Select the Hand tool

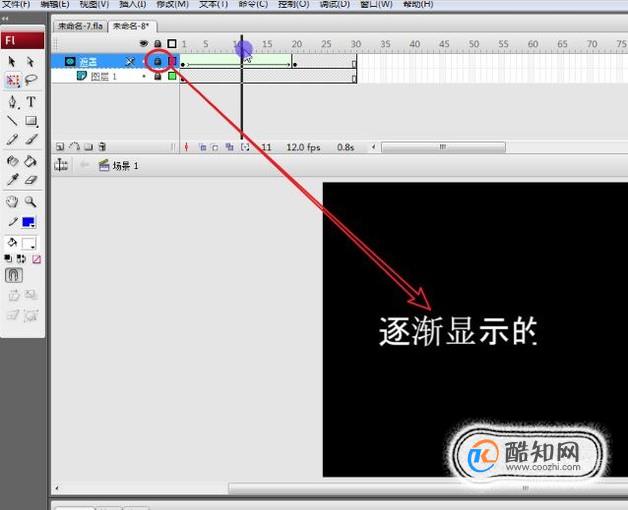tap(12, 201)
